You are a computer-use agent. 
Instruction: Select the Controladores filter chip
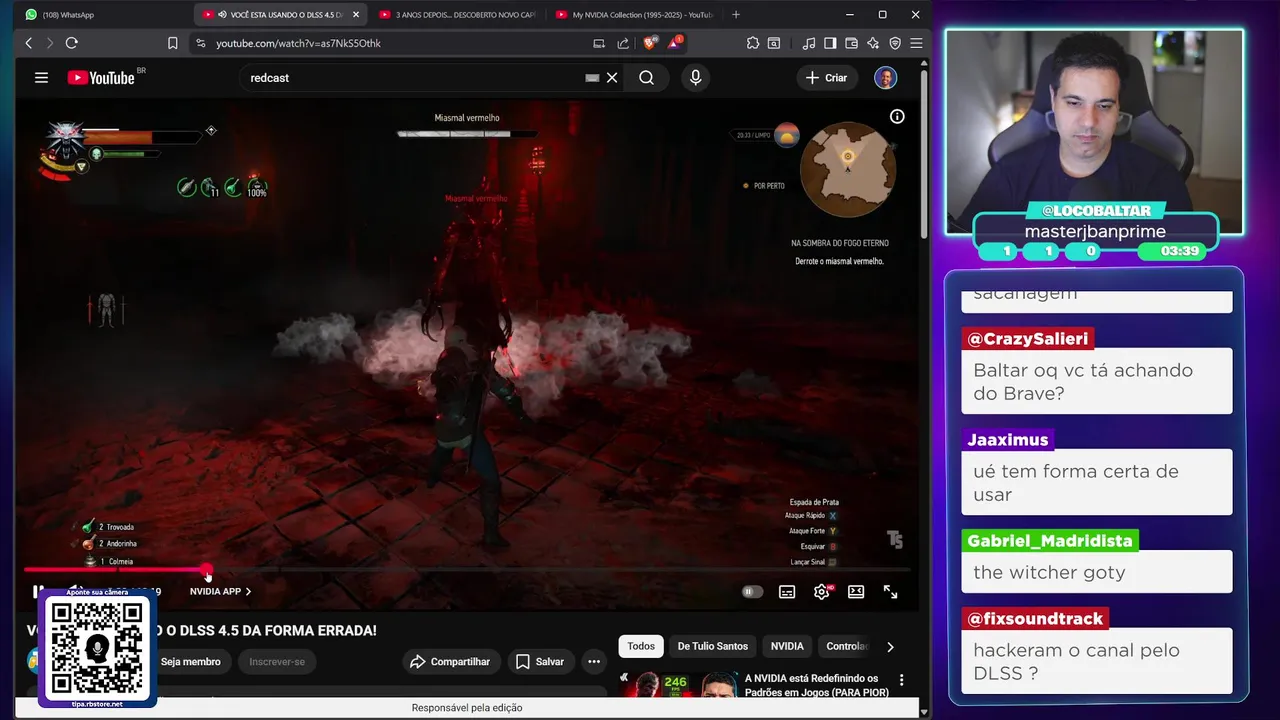coord(846,646)
